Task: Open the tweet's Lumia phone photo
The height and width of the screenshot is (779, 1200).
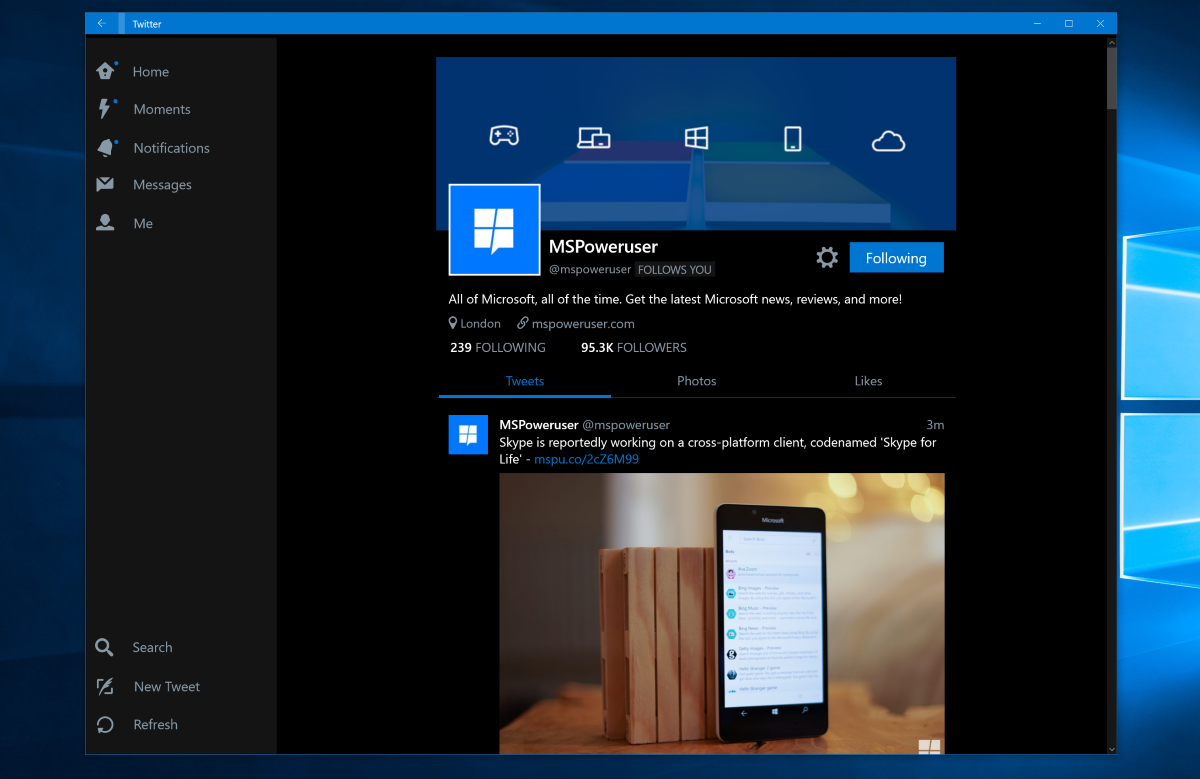Action: click(x=722, y=613)
